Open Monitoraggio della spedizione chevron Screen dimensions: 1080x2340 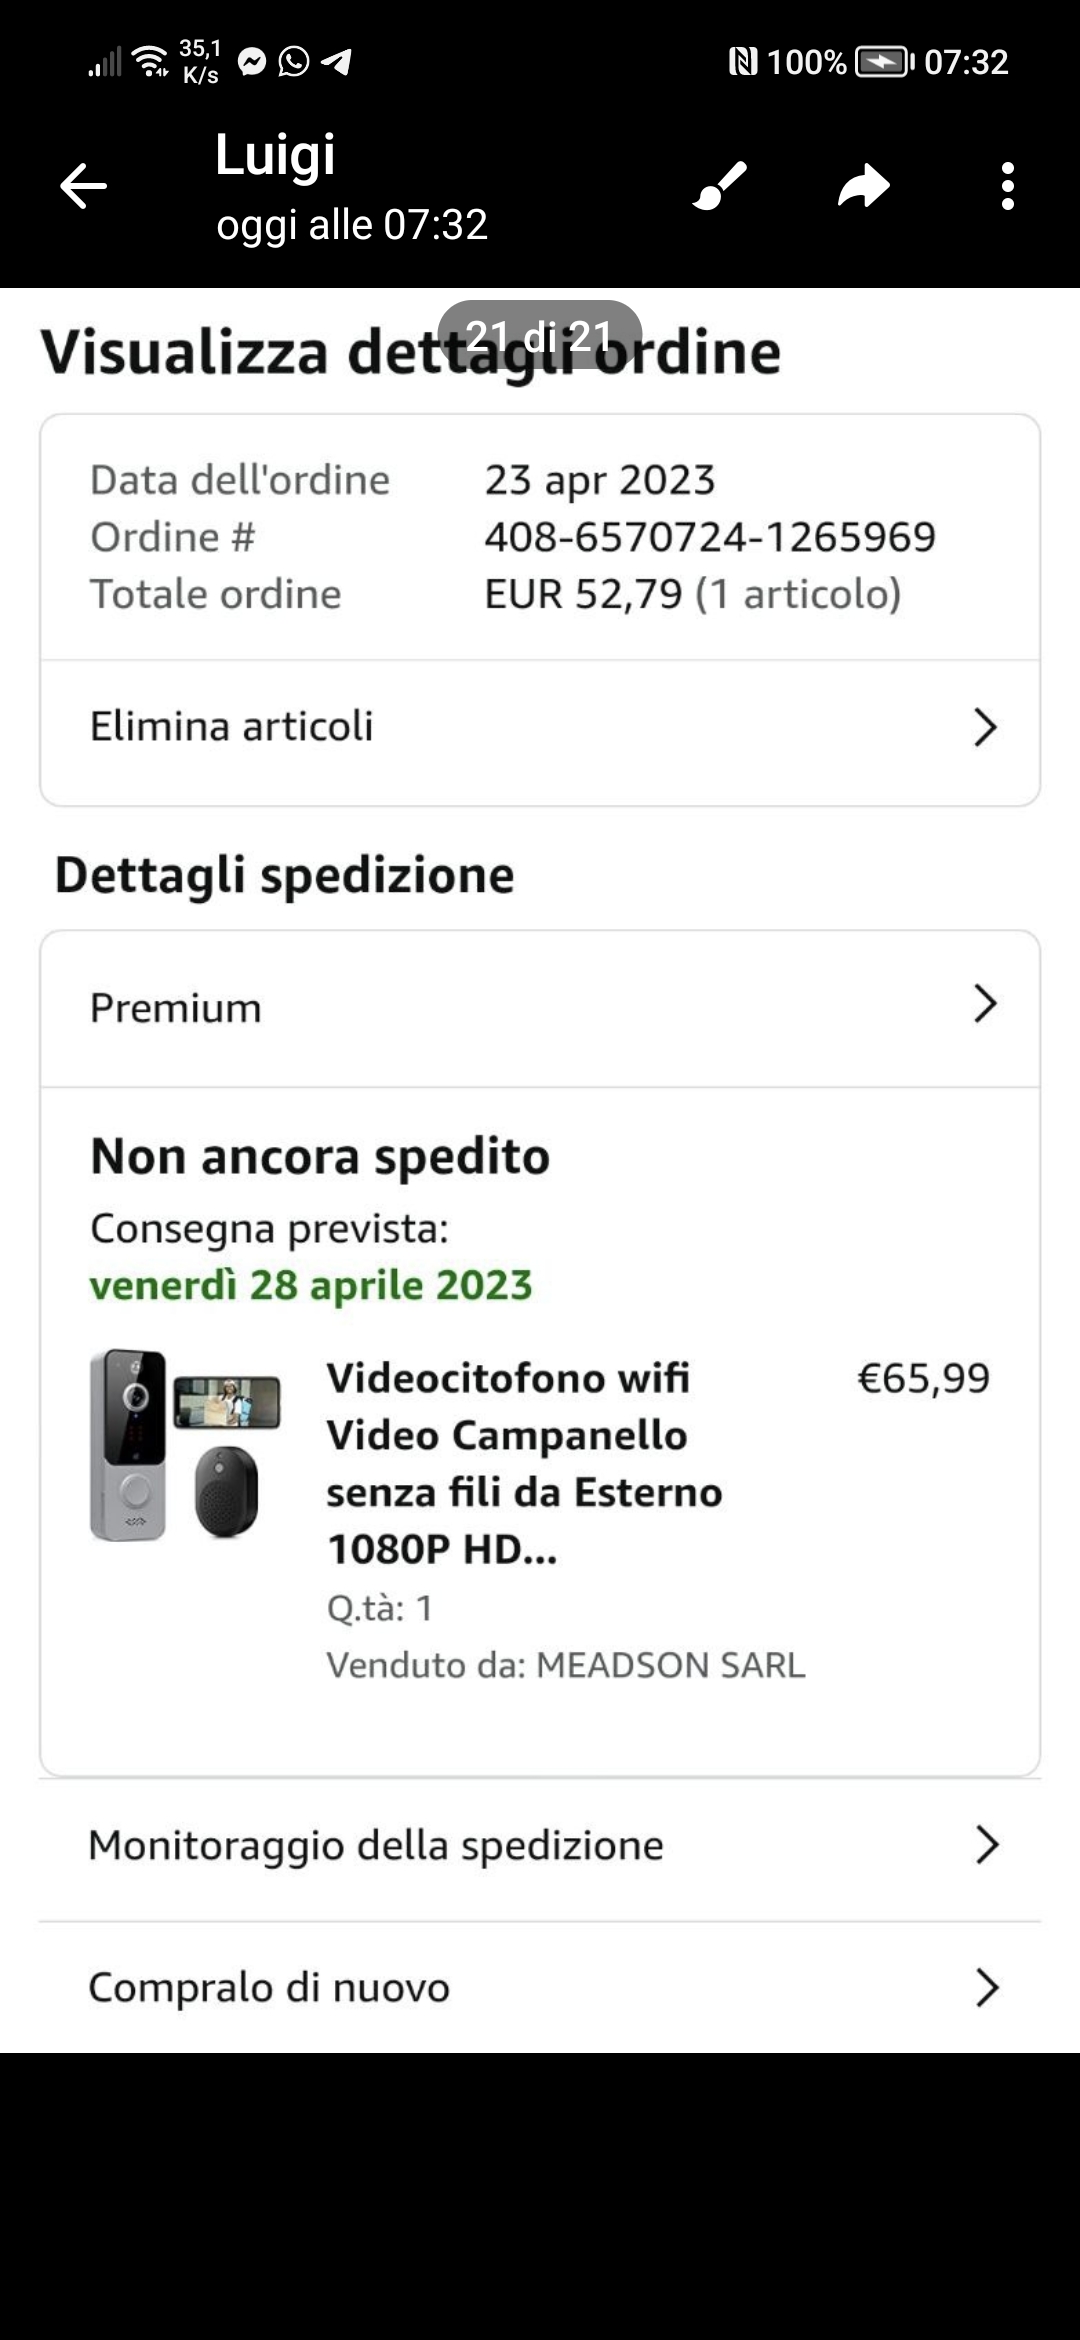pyautogui.click(x=986, y=1845)
